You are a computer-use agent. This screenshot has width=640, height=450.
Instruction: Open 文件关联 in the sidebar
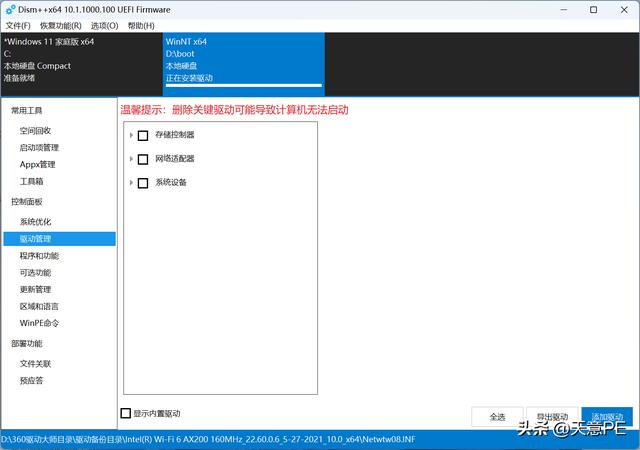click(36, 363)
